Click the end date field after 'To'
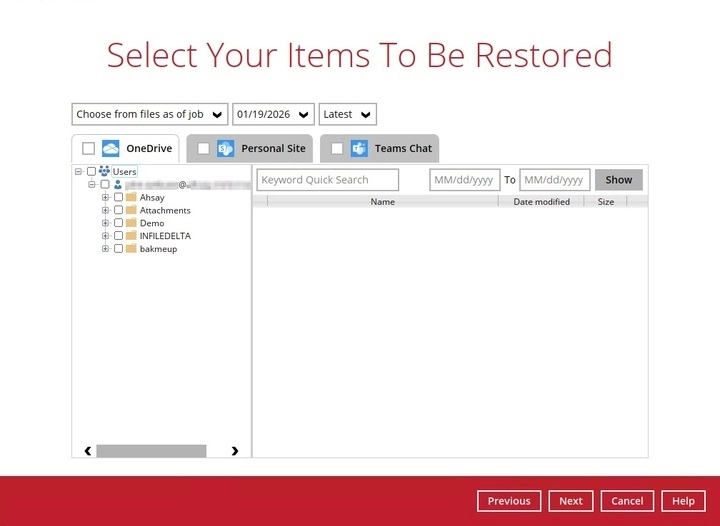 (x=555, y=180)
